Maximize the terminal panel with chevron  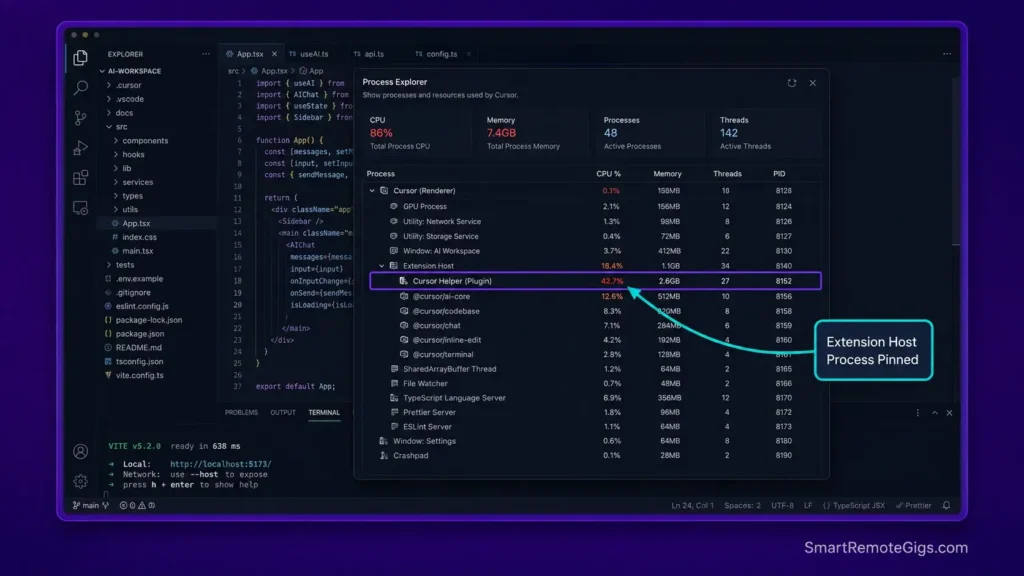click(x=935, y=413)
